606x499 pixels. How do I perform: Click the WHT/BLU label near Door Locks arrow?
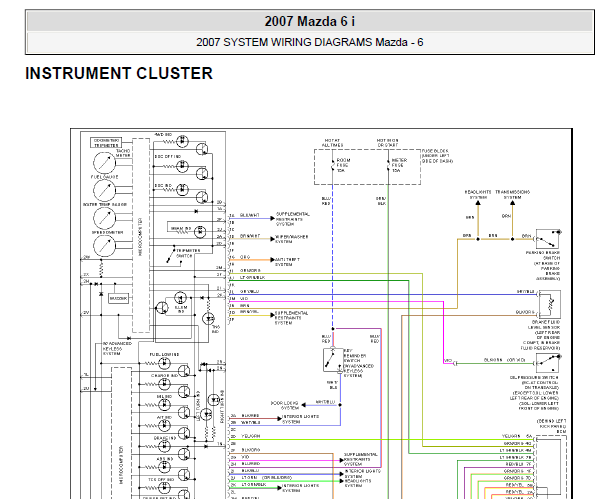tap(325, 402)
